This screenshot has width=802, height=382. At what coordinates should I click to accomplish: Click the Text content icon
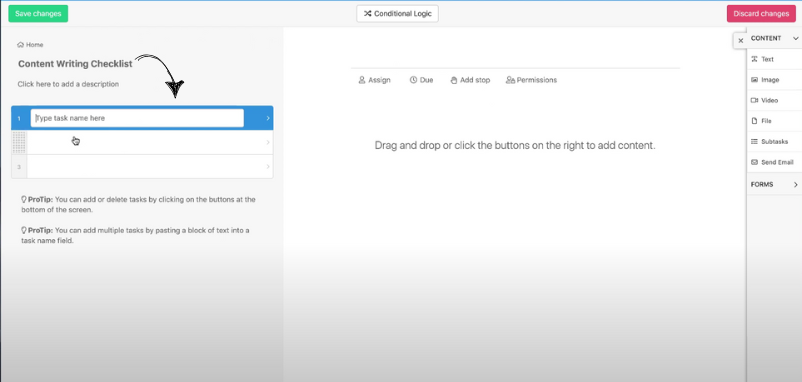pos(754,59)
